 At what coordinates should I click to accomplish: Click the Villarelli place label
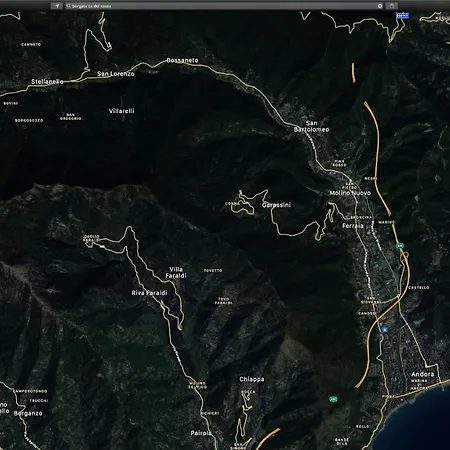click(122, 111)
